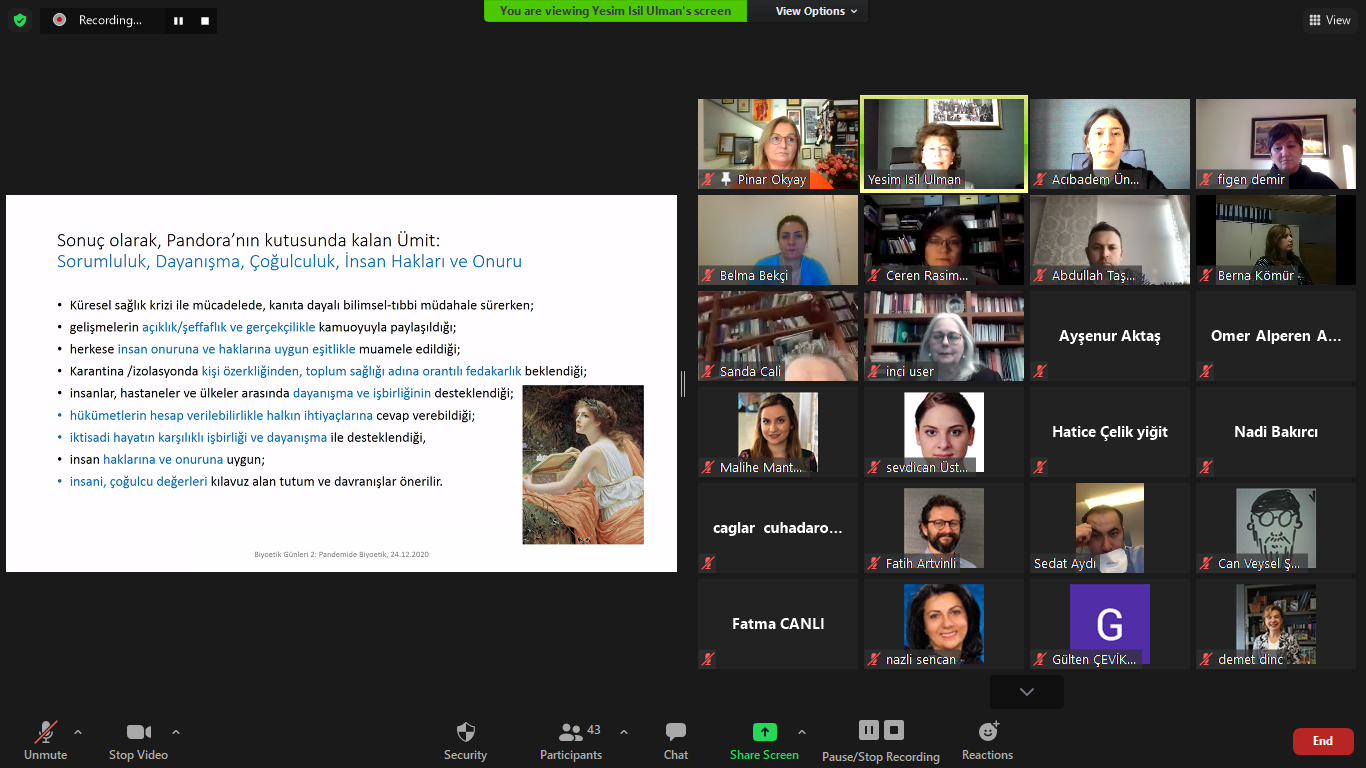Click the red End button

pos(1322,741)
